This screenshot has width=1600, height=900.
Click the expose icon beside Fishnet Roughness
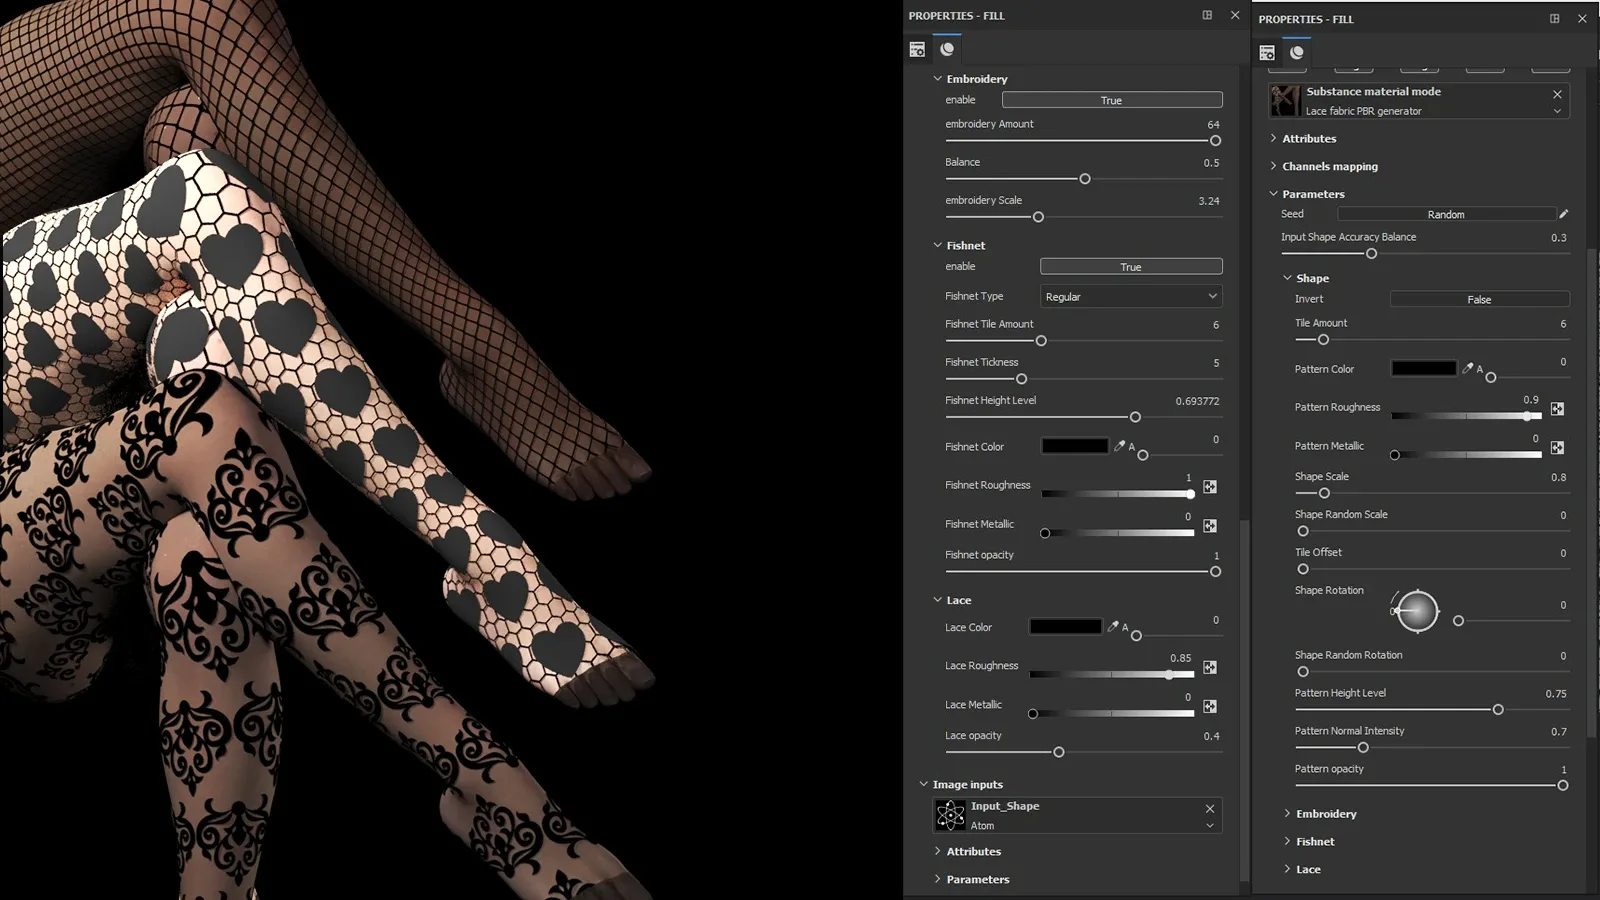coord(1210,487)
